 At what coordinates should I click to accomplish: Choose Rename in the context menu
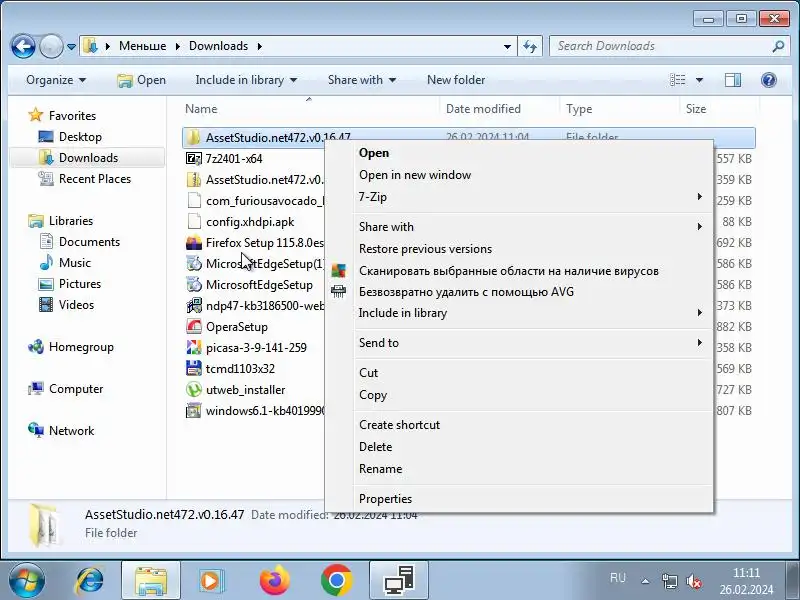(x=519, y=469)
